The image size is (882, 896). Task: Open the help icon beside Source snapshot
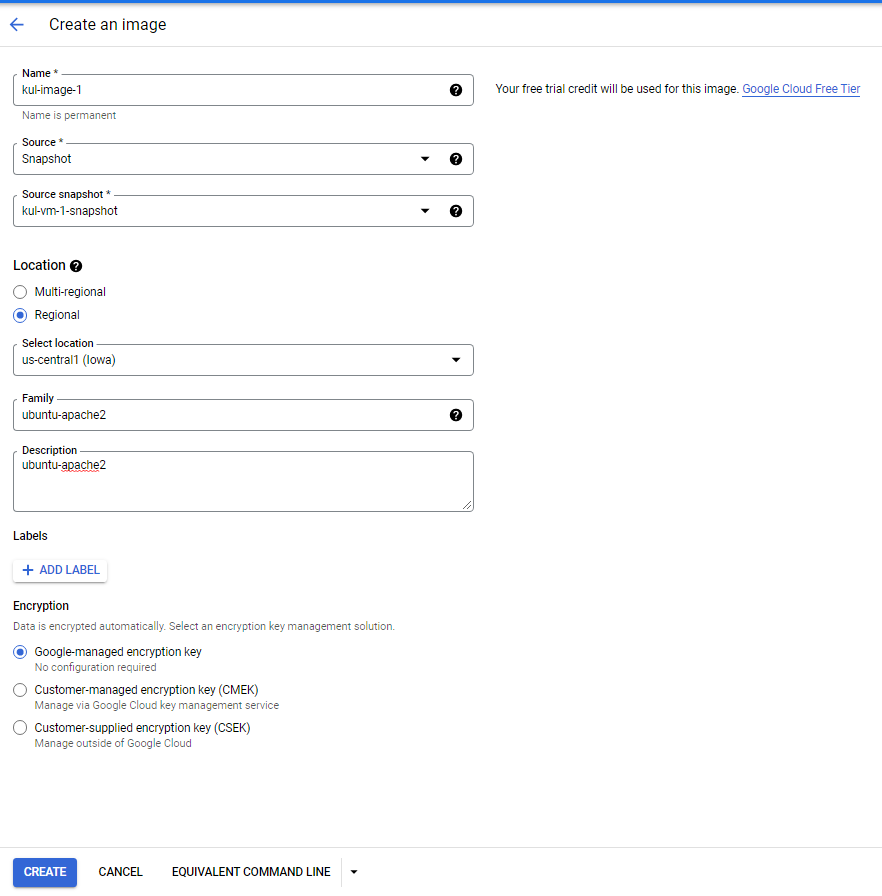point(456,210)
